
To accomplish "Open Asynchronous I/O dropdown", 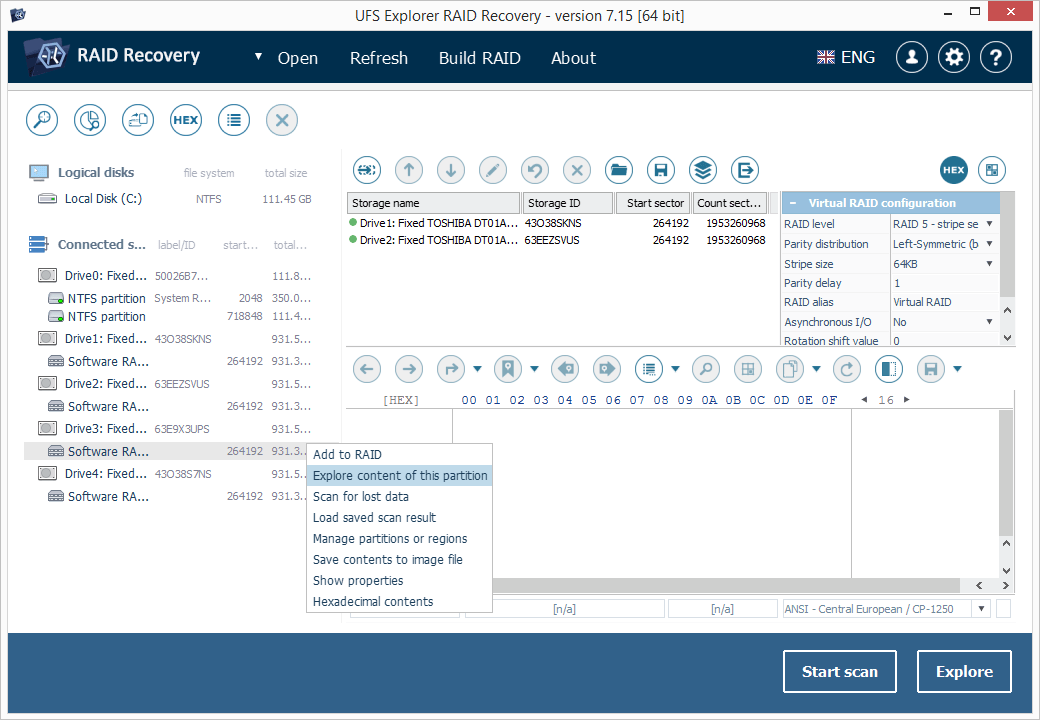I will click(x=990, y=322).
